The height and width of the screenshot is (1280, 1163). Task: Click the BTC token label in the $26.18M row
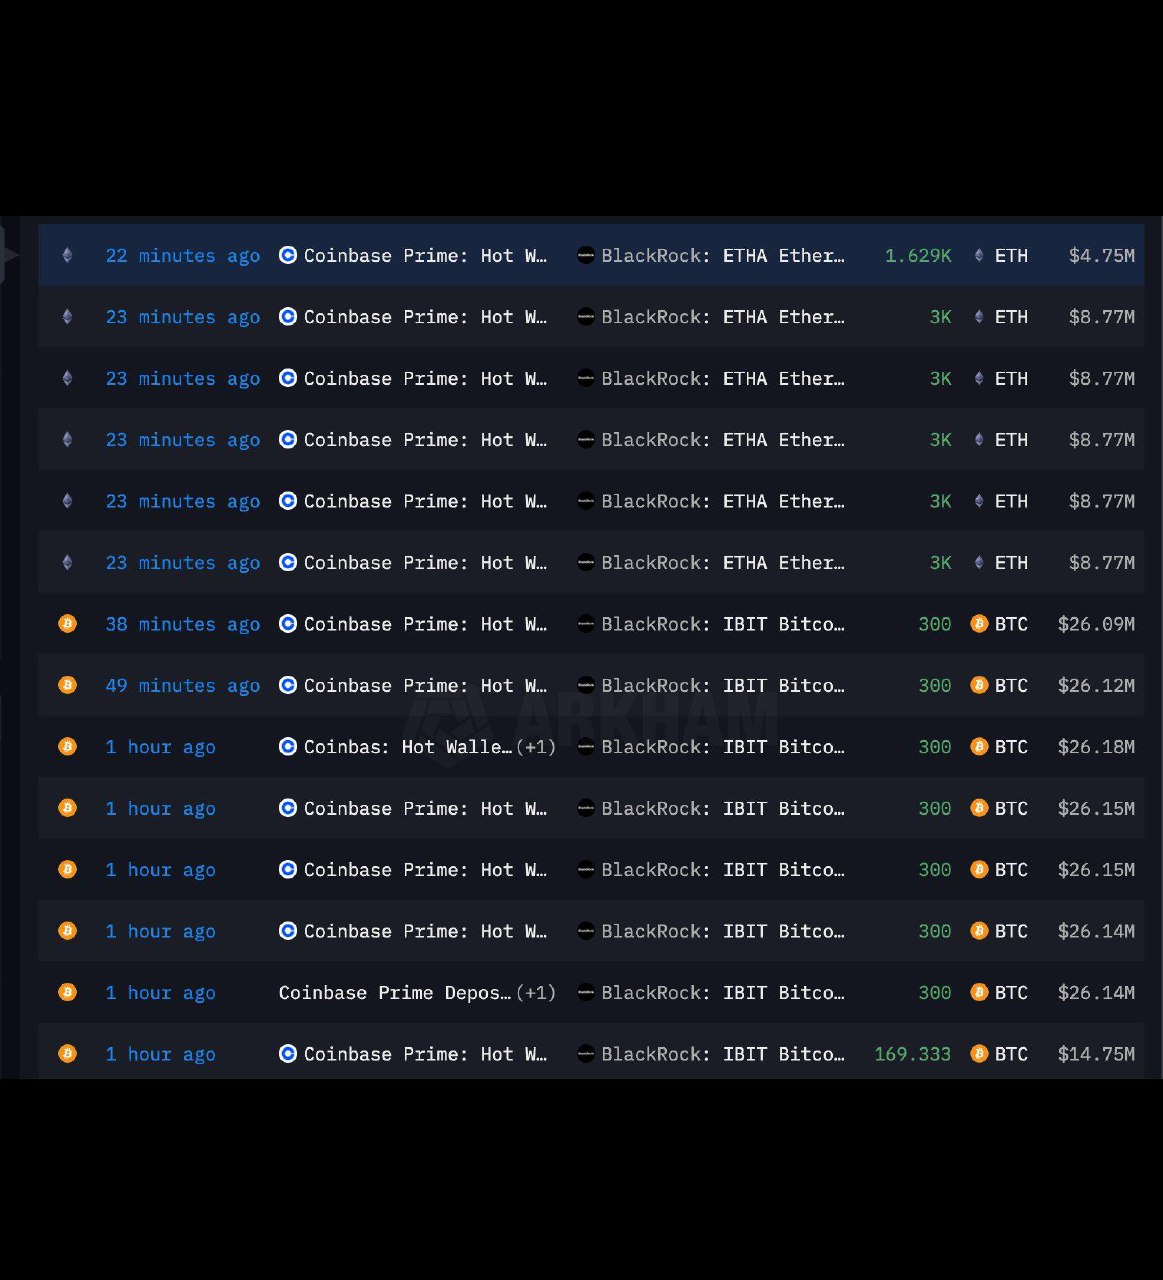(1011, 746)
